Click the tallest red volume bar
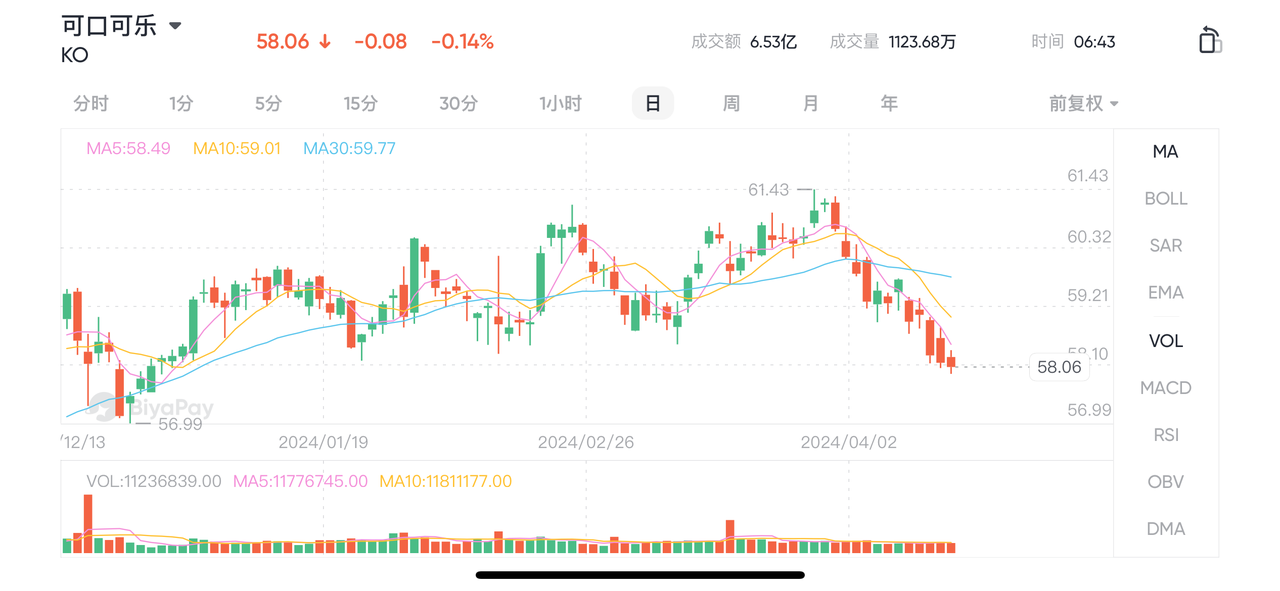 [88, 524]
